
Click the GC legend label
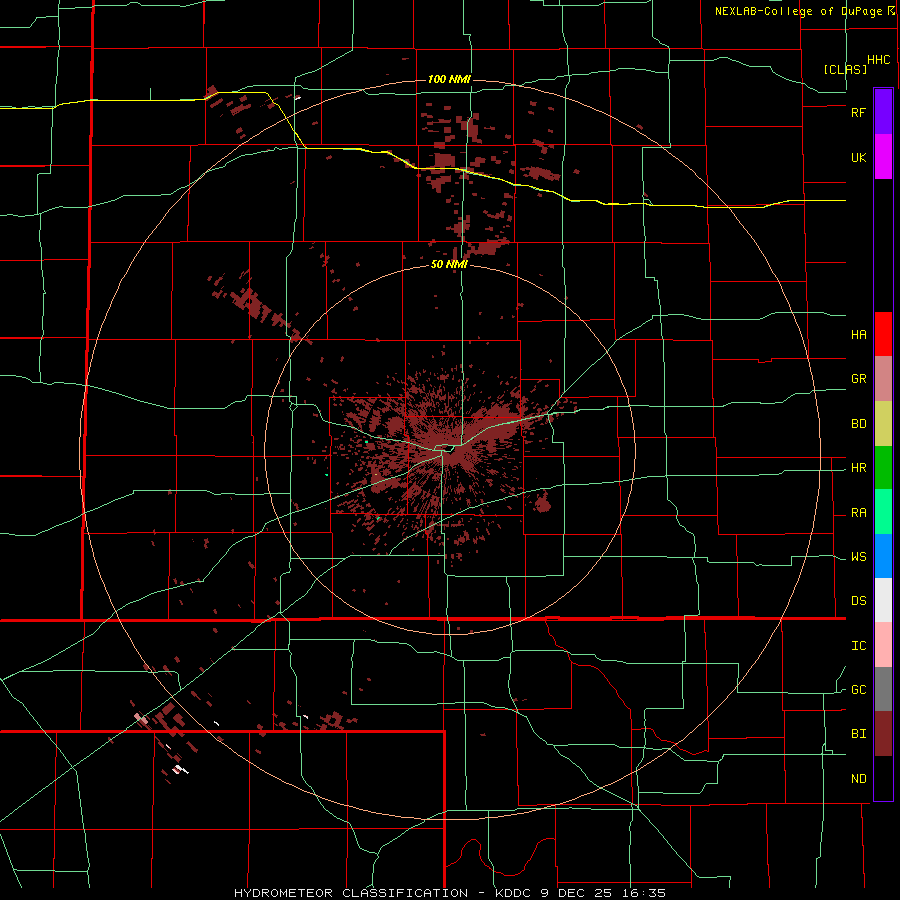point(858,690)
